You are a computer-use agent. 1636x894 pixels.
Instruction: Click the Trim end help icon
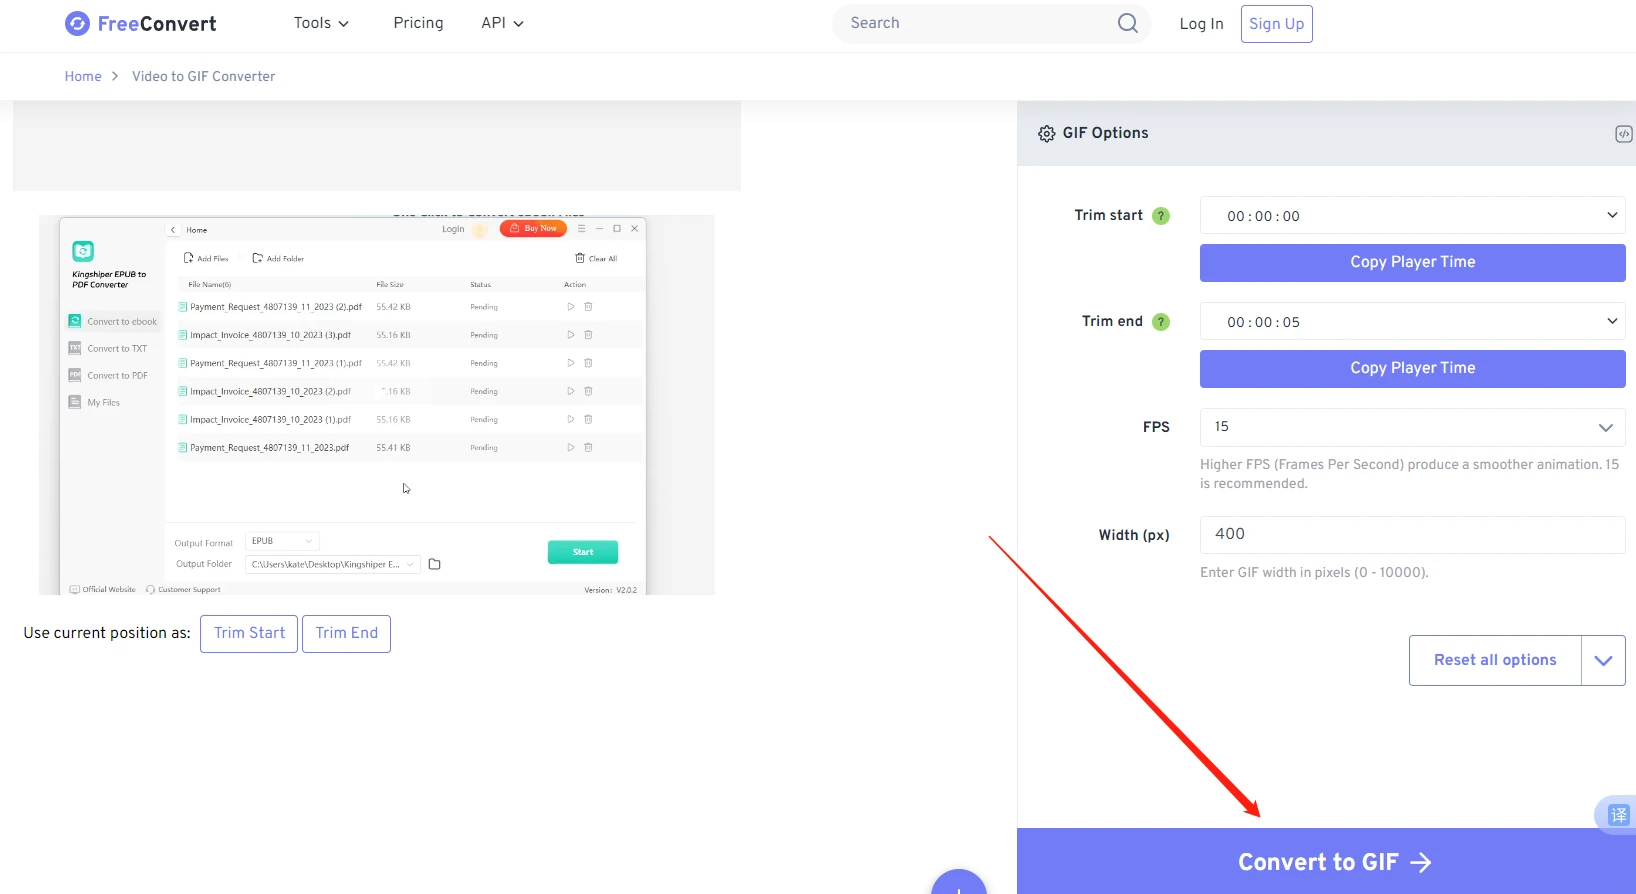tap(1161, 322)
